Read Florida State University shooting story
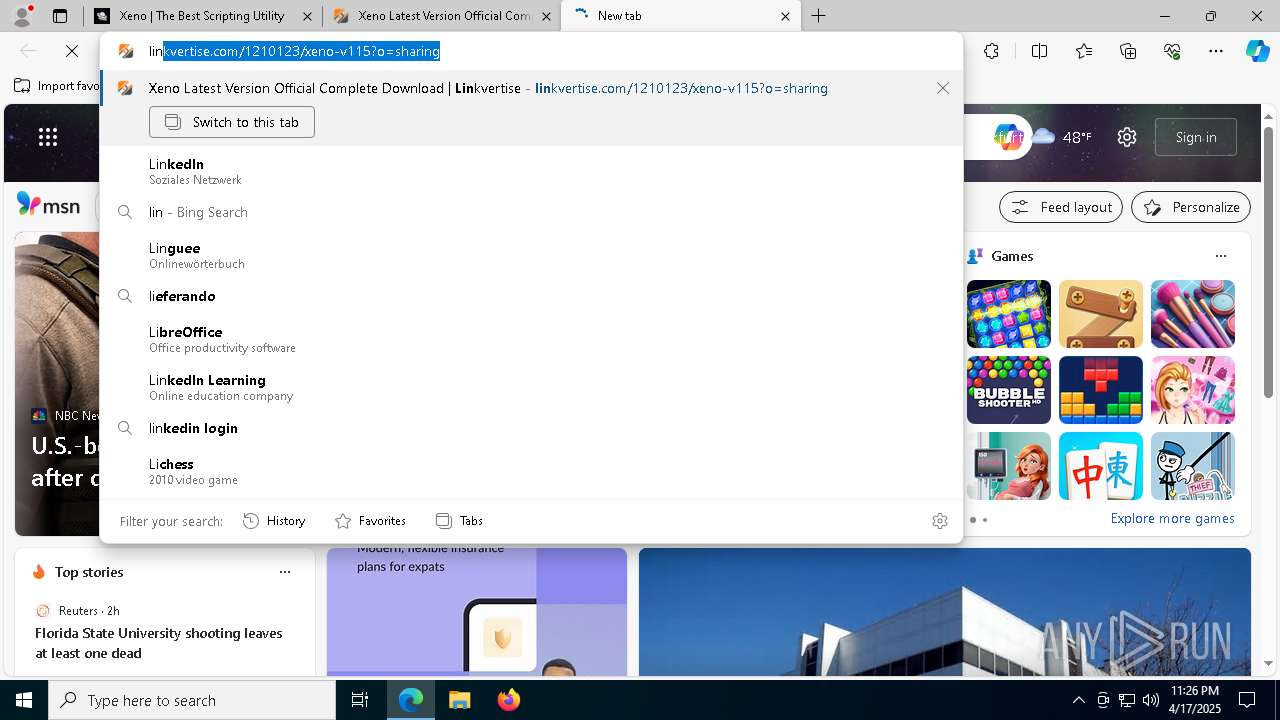1280x720 pixels. tap(159, 643)
